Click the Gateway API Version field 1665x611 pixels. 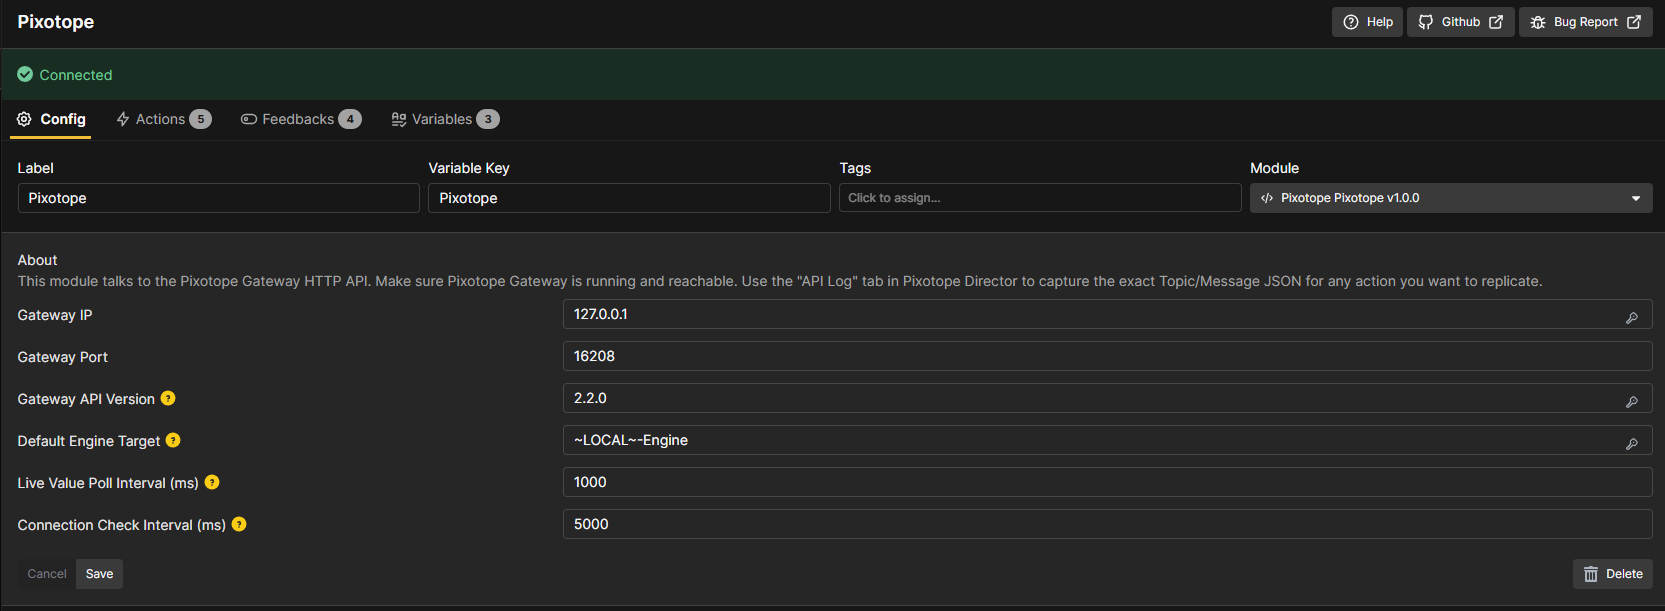coord(1107,398)
